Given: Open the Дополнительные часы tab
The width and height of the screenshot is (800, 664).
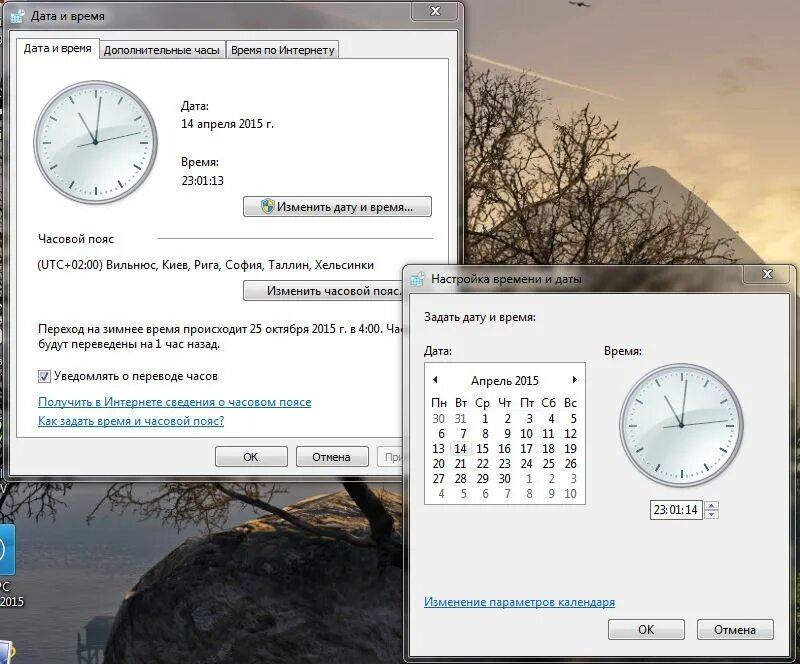Looking at the screenshot, I should 162,50.
